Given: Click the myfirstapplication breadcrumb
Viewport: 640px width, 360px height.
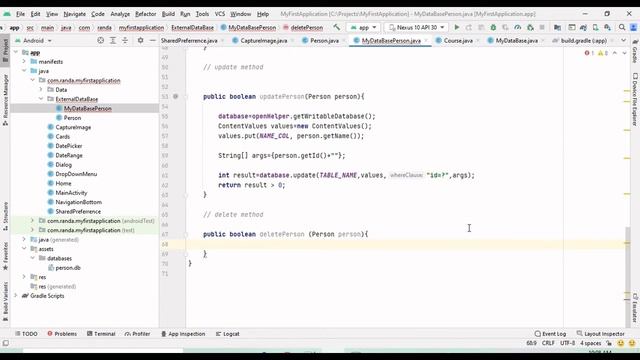Looking at the screenshot, I should [141, 28].
